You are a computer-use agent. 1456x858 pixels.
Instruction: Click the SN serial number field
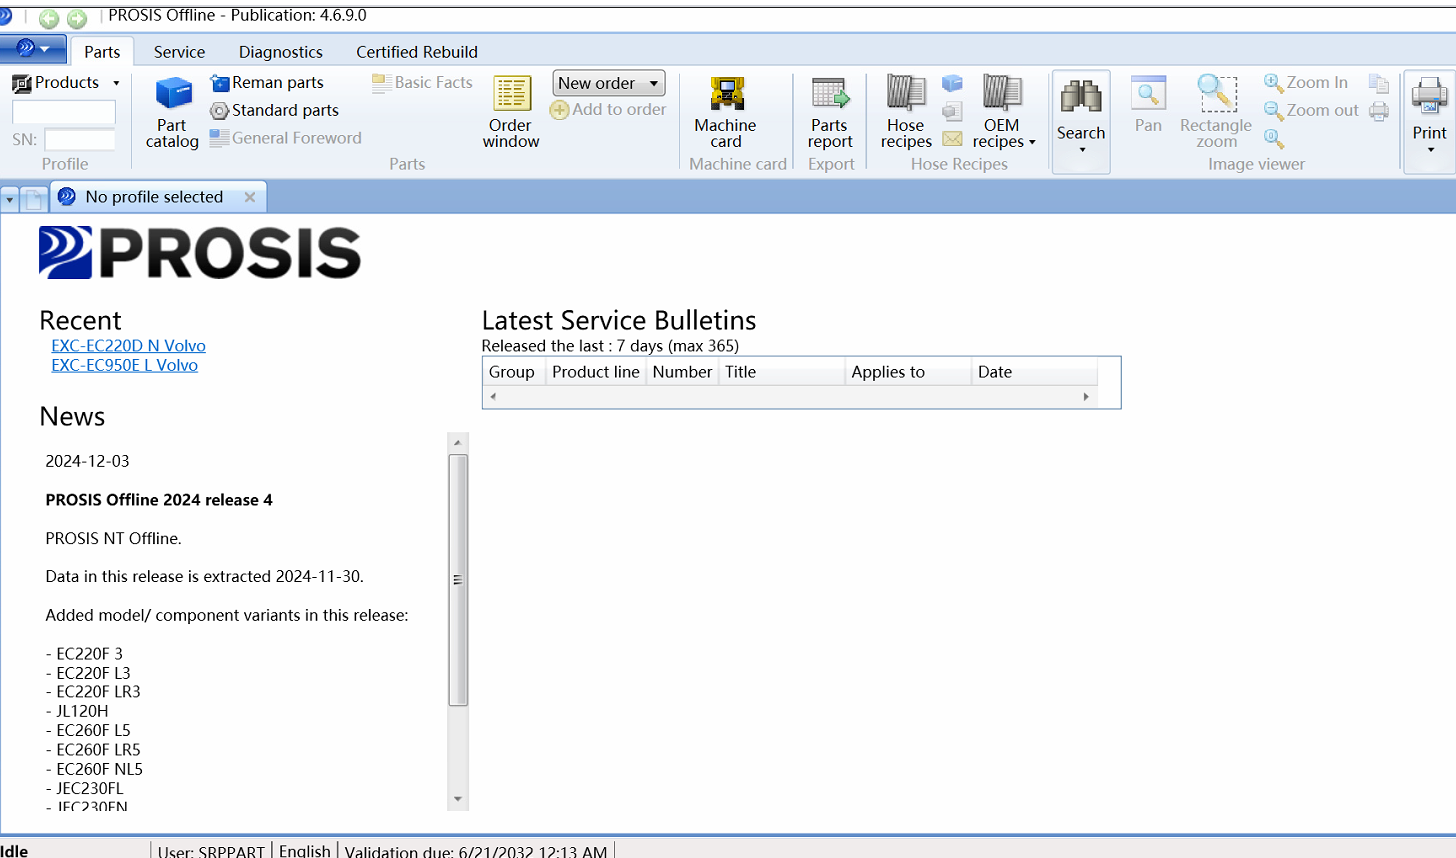pyautogui.click(x=80, y=140)
